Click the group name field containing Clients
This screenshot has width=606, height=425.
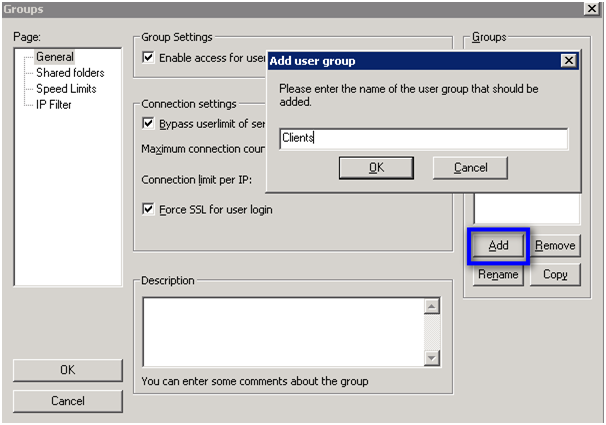click(422, 139)
